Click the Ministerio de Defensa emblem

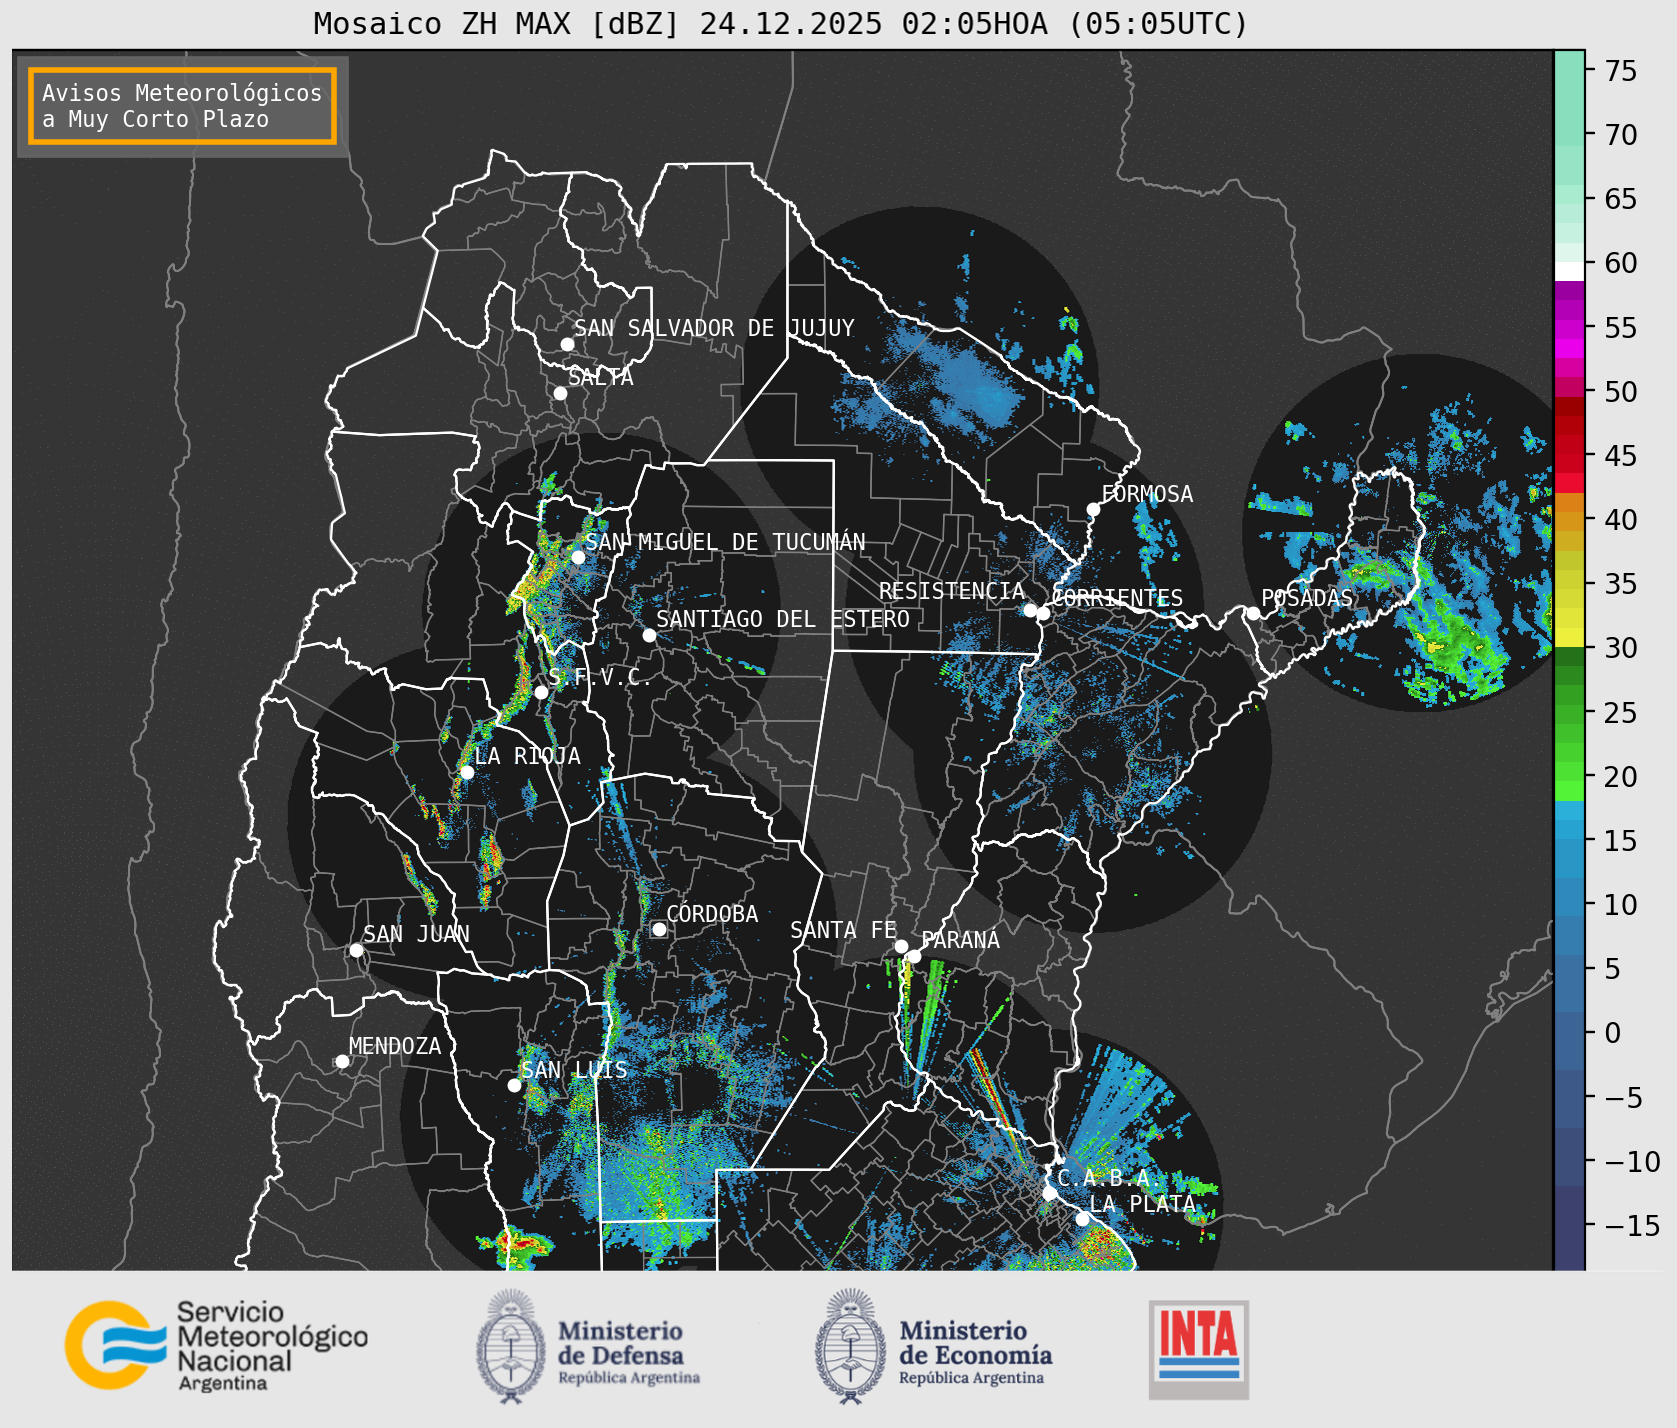point(512,1346)
